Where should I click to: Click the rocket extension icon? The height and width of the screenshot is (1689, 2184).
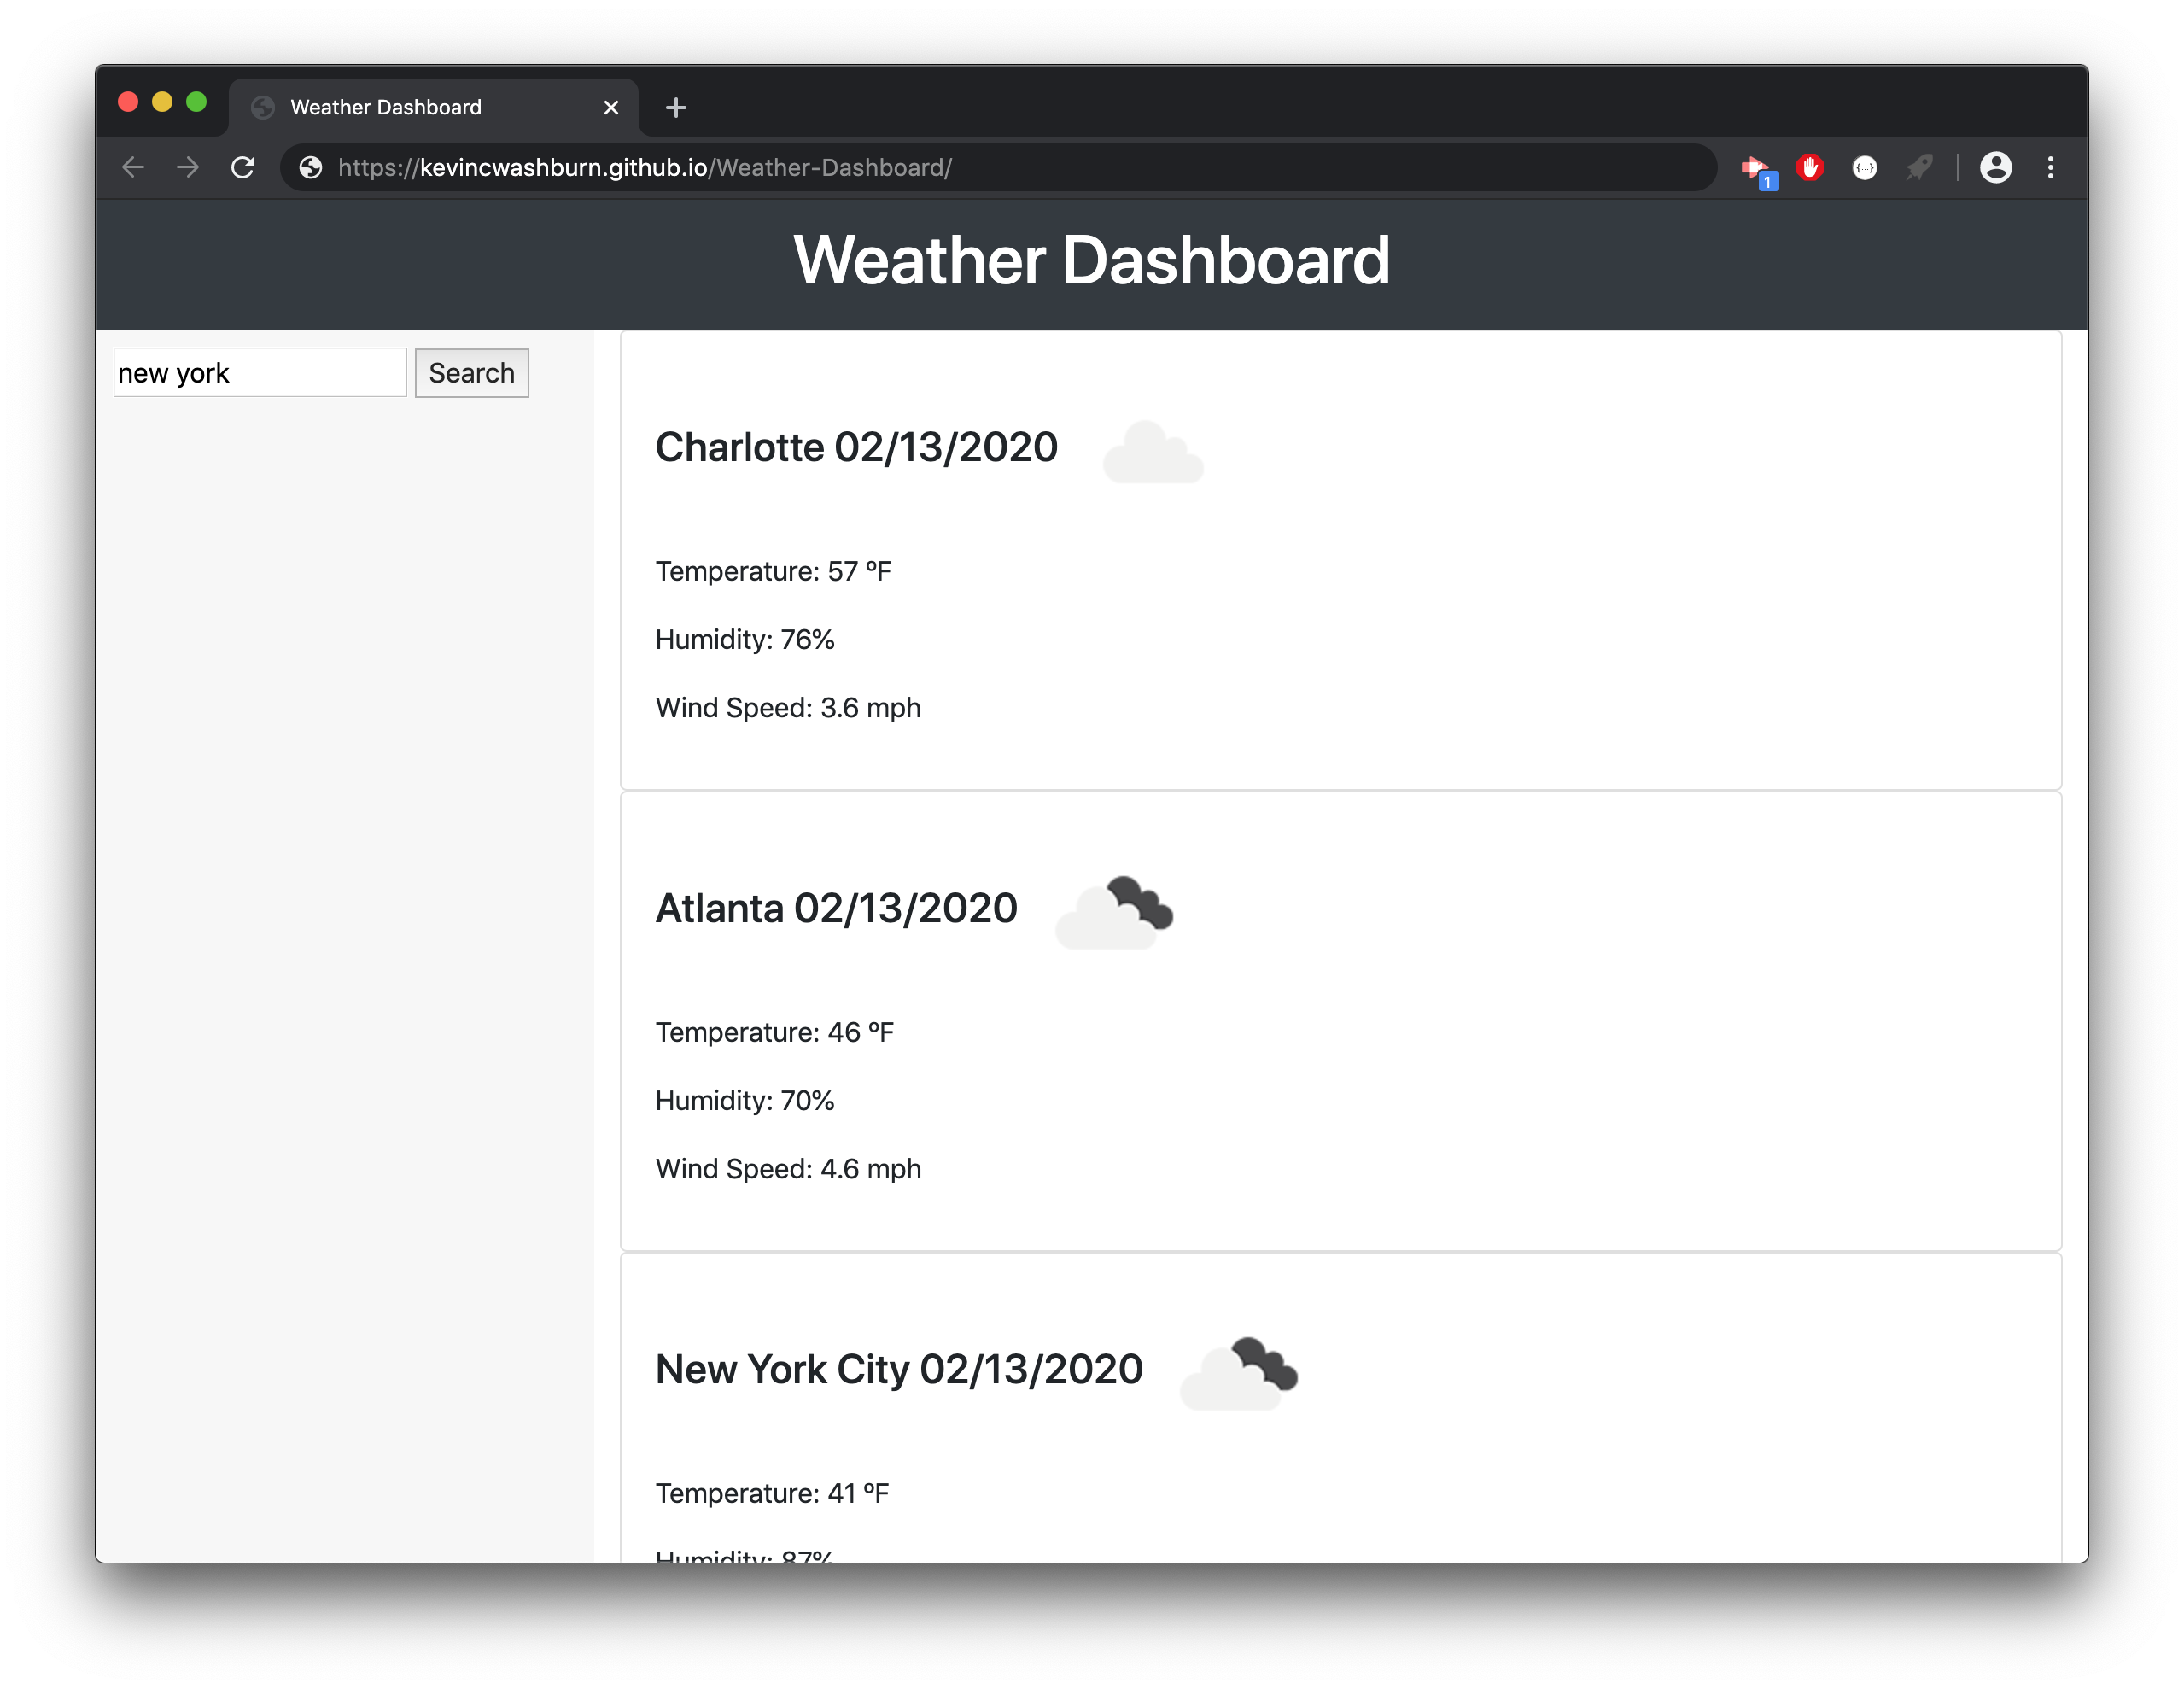point(1918,167)
